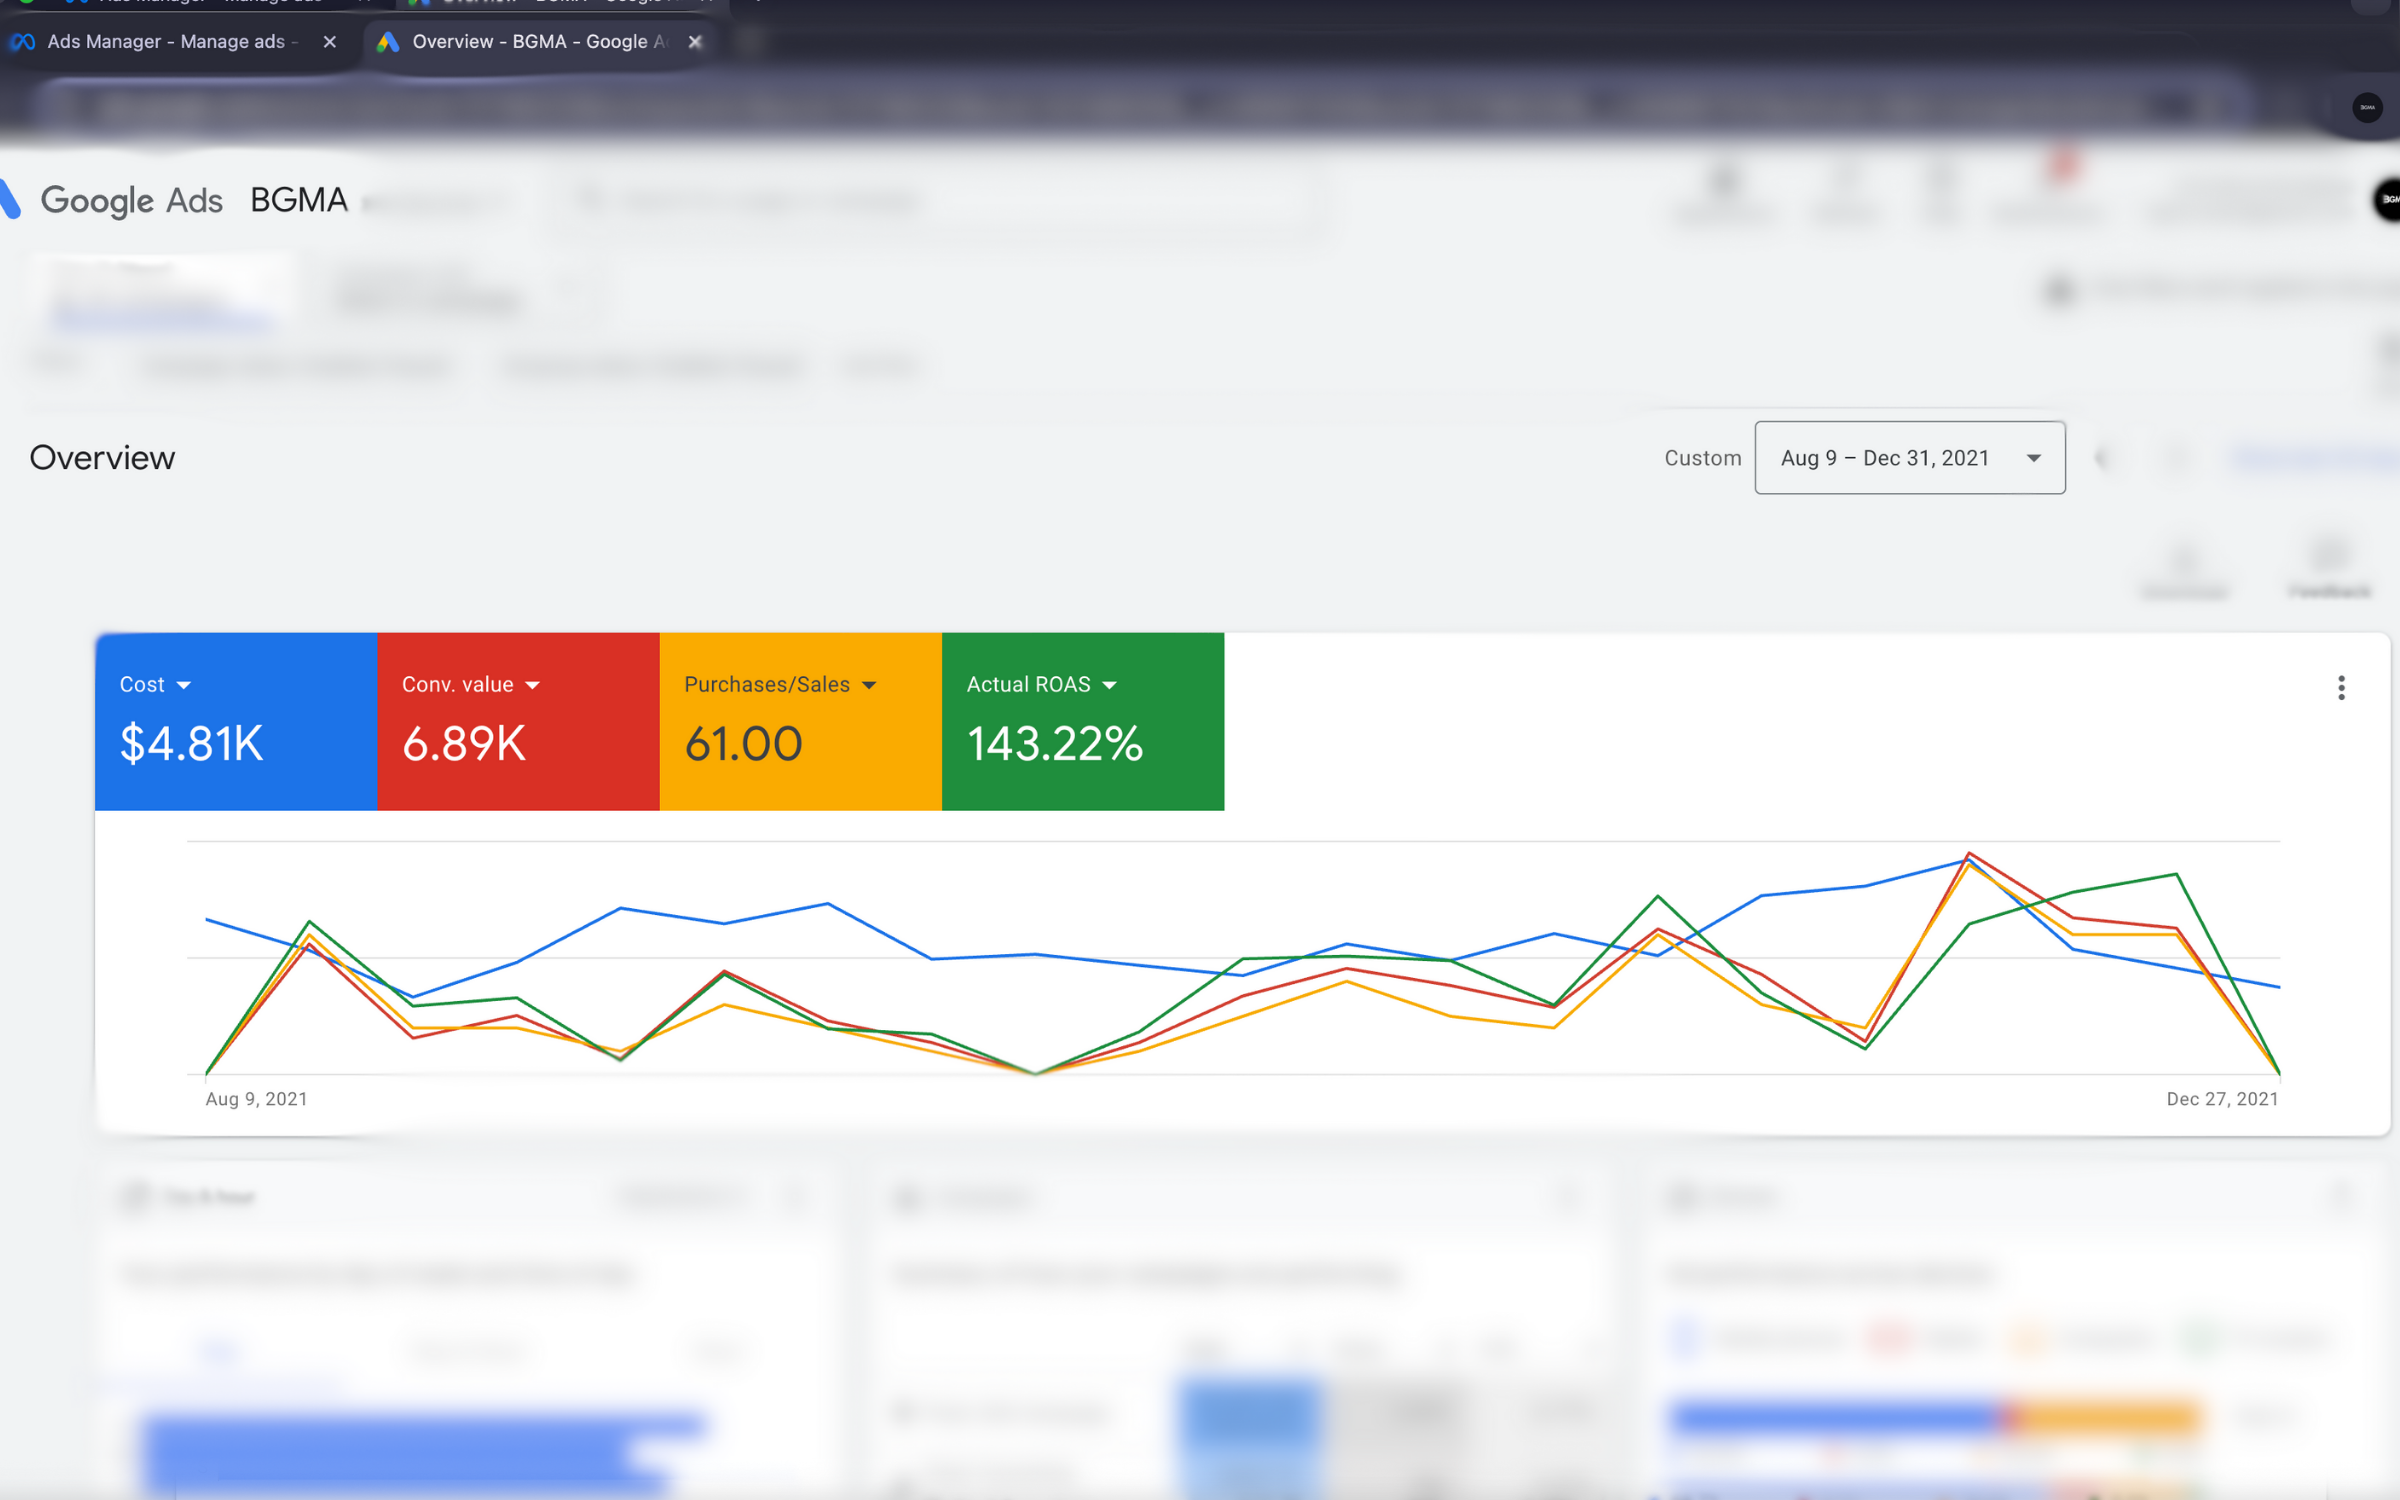Click the download icon above the chart
Screen dimensions: 2400x1500
(x=2183, y=560)
